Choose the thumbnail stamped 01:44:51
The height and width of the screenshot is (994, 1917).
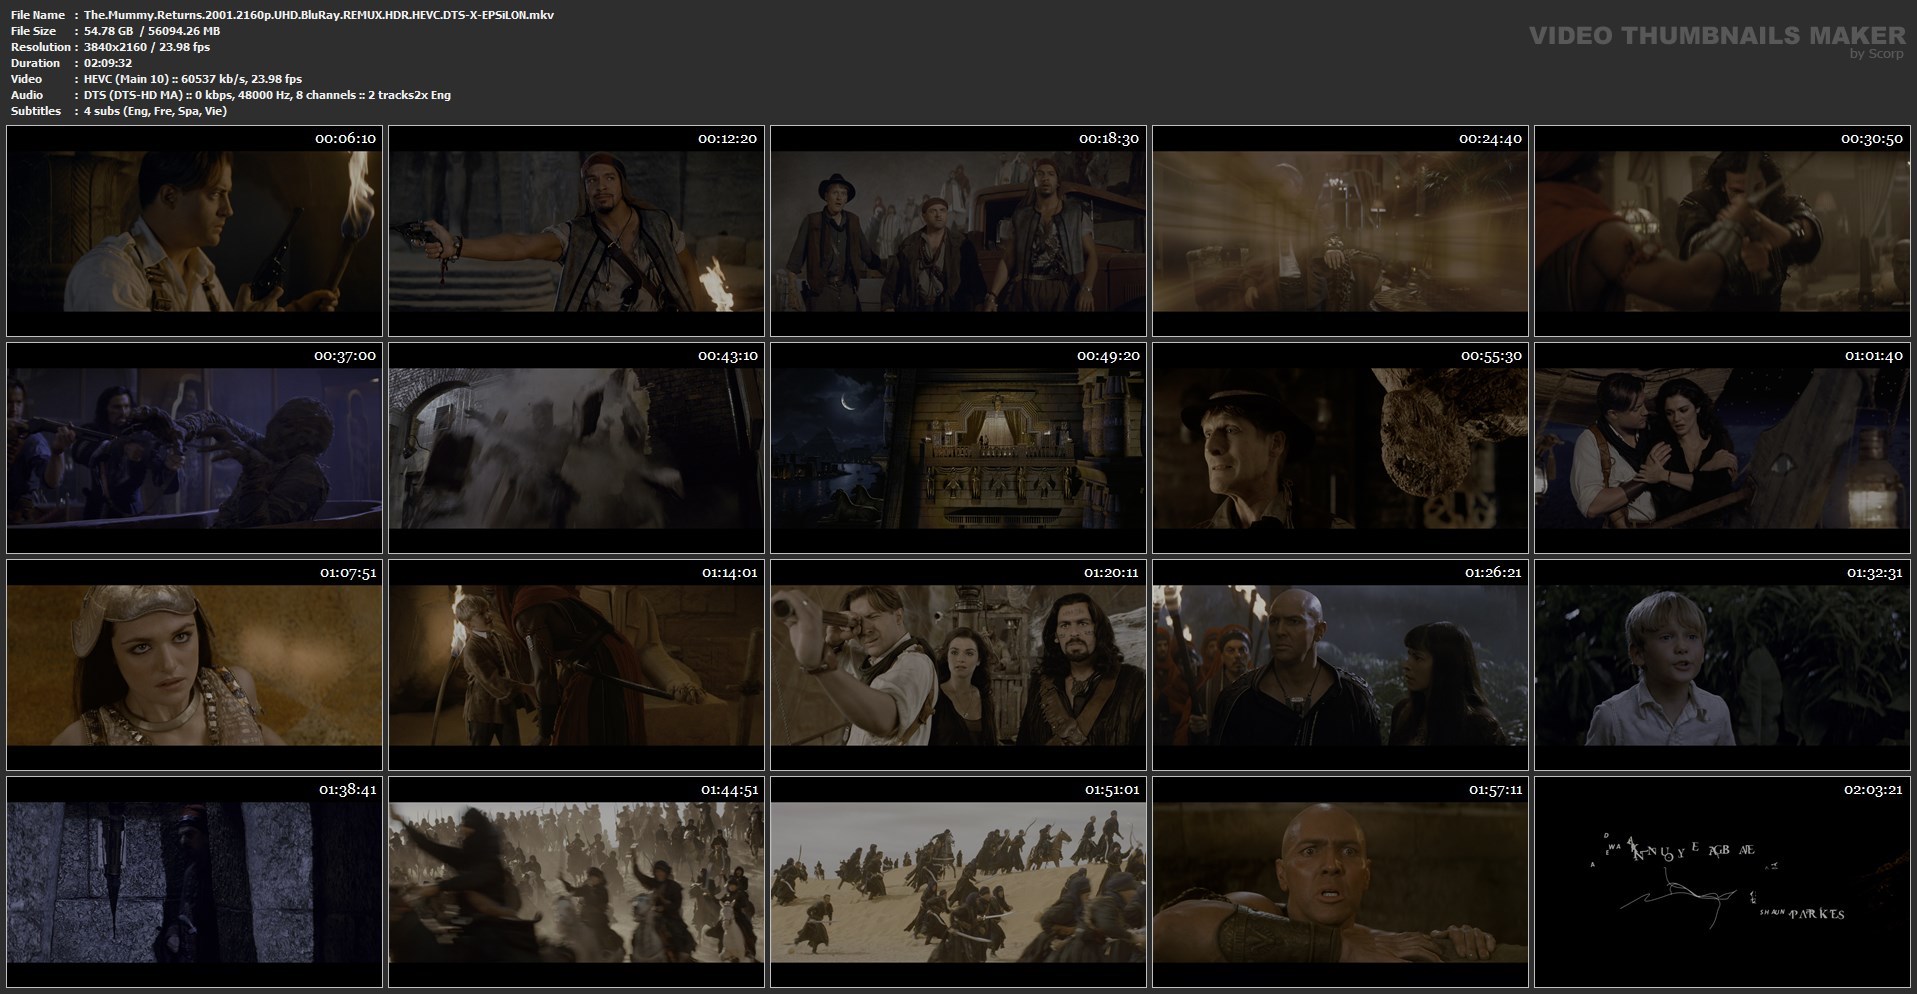pos(576,882)
